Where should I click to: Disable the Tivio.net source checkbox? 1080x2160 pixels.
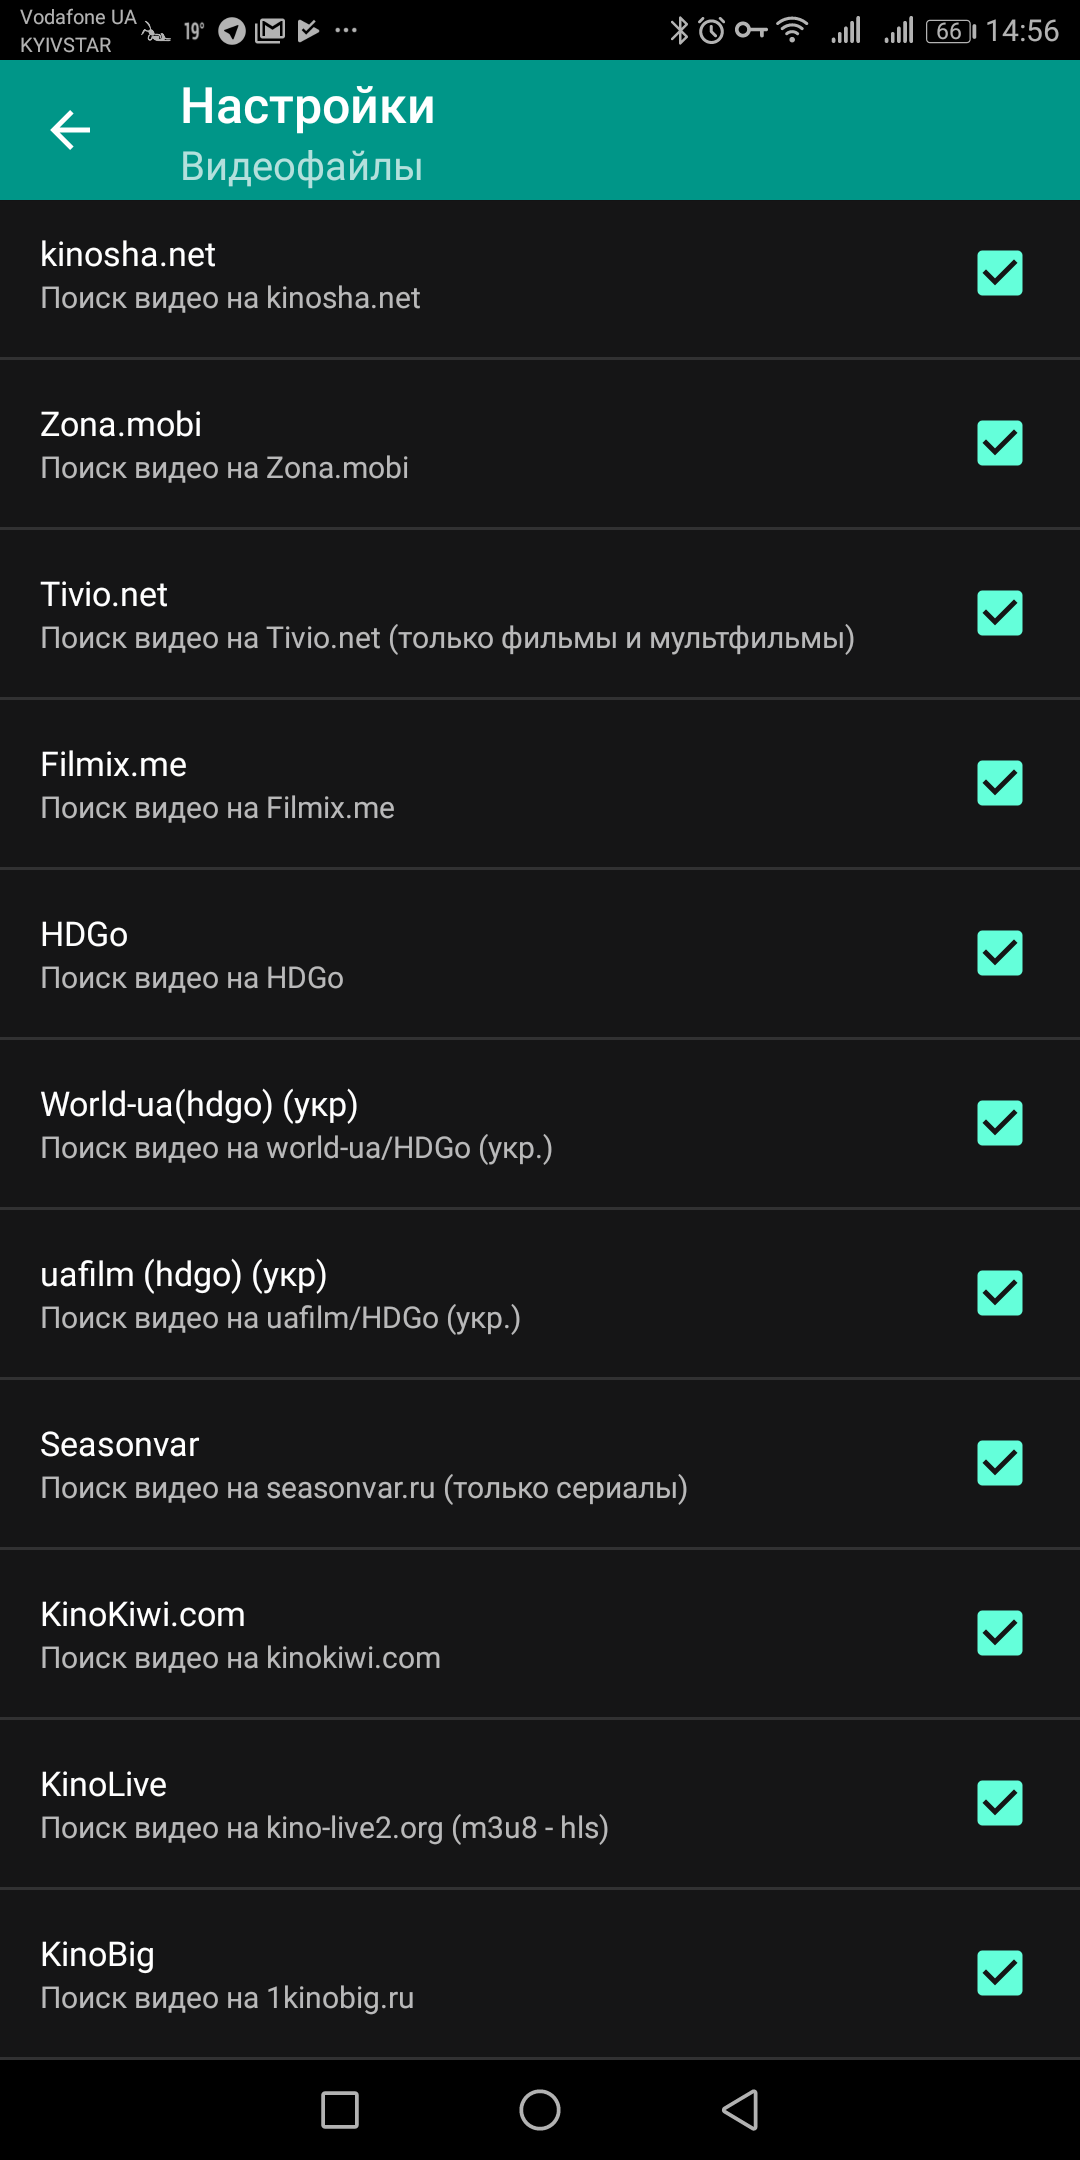point(1000,613)
